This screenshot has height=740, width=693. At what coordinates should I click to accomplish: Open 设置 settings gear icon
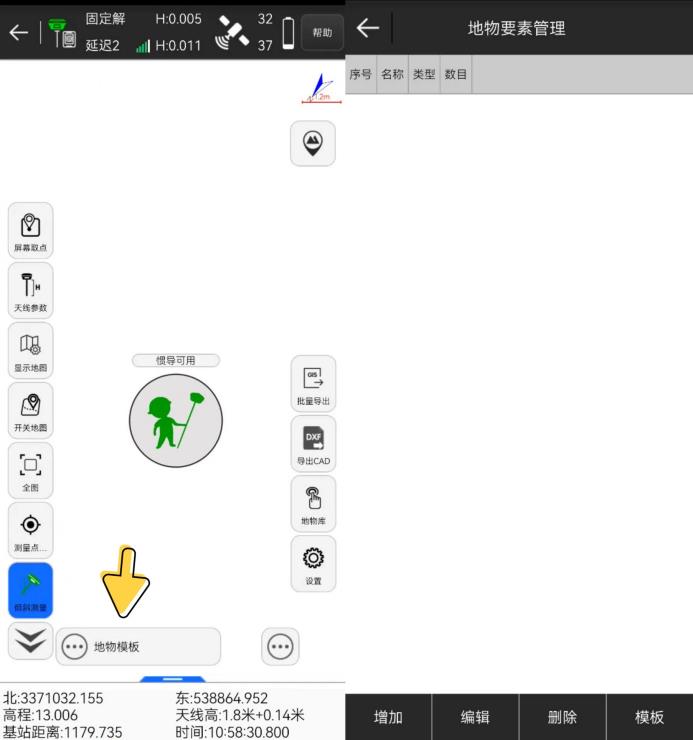[313, 564]
